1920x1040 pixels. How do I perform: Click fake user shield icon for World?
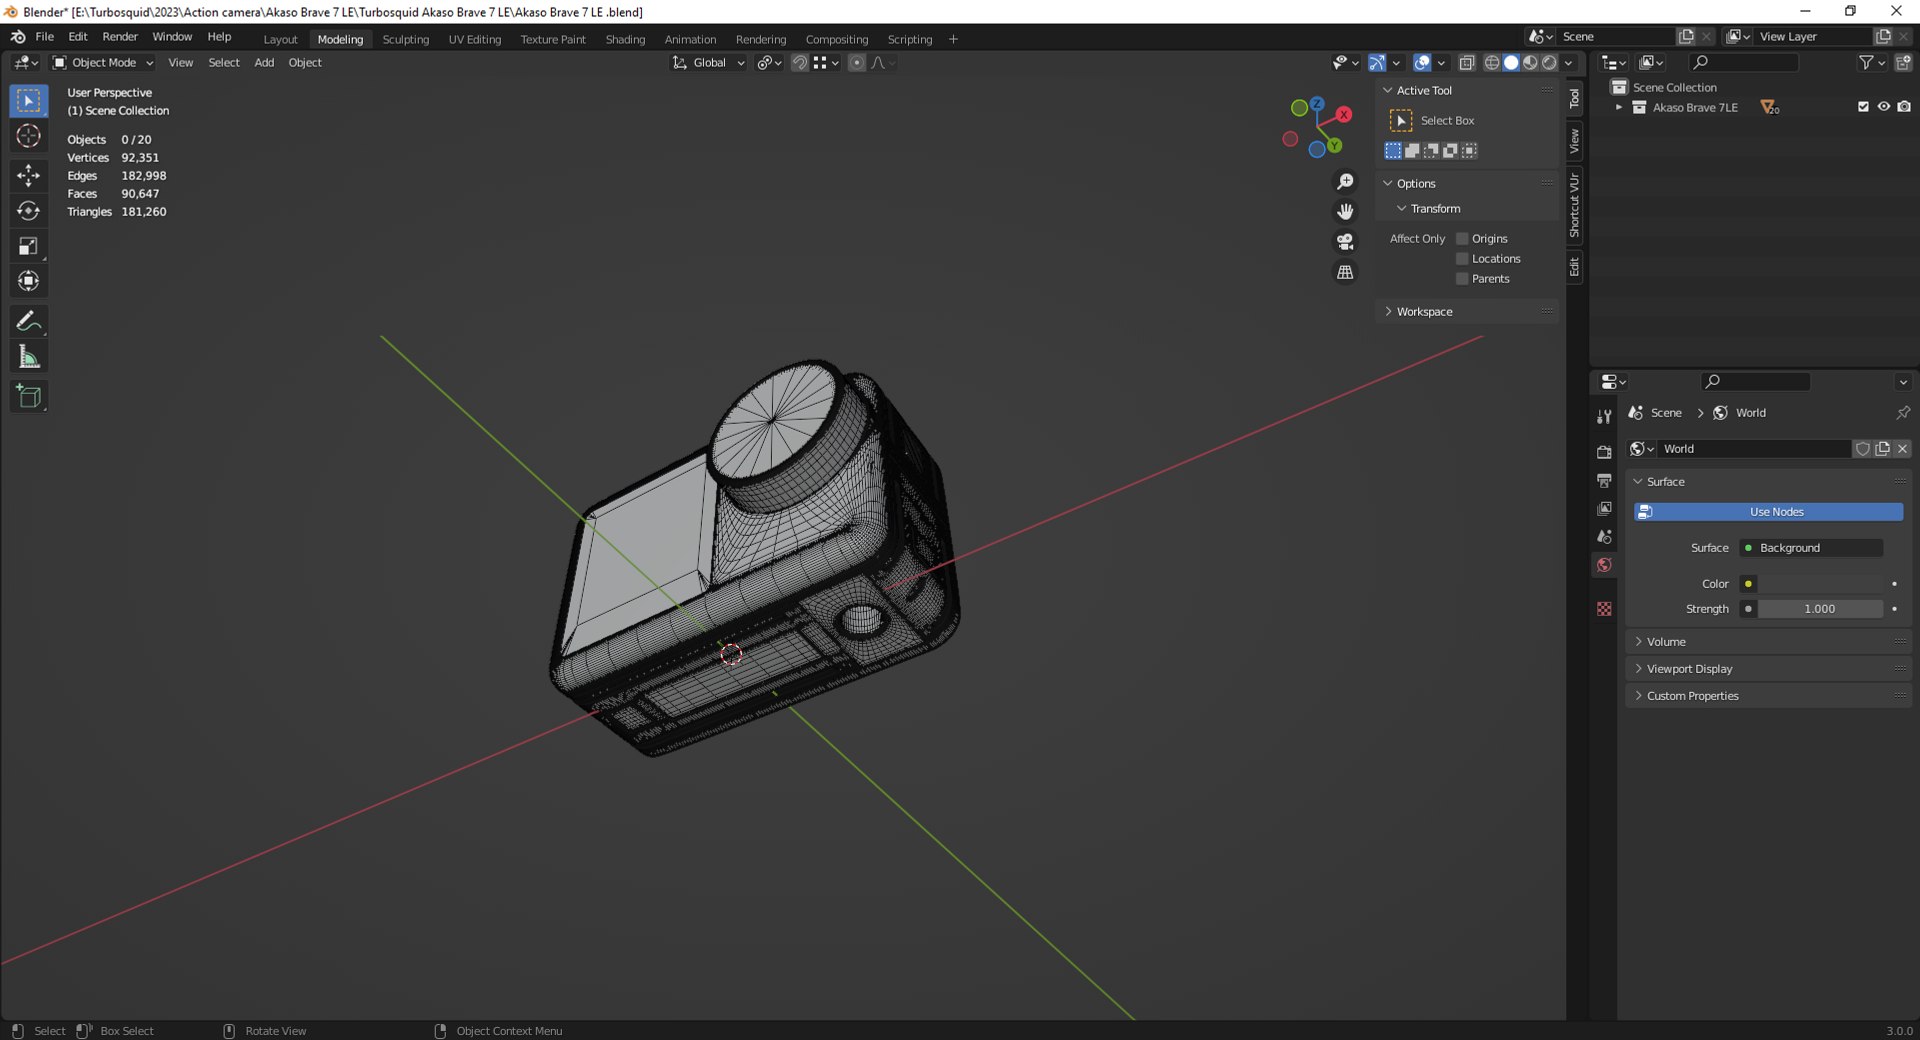click(x=1862, y=449)
